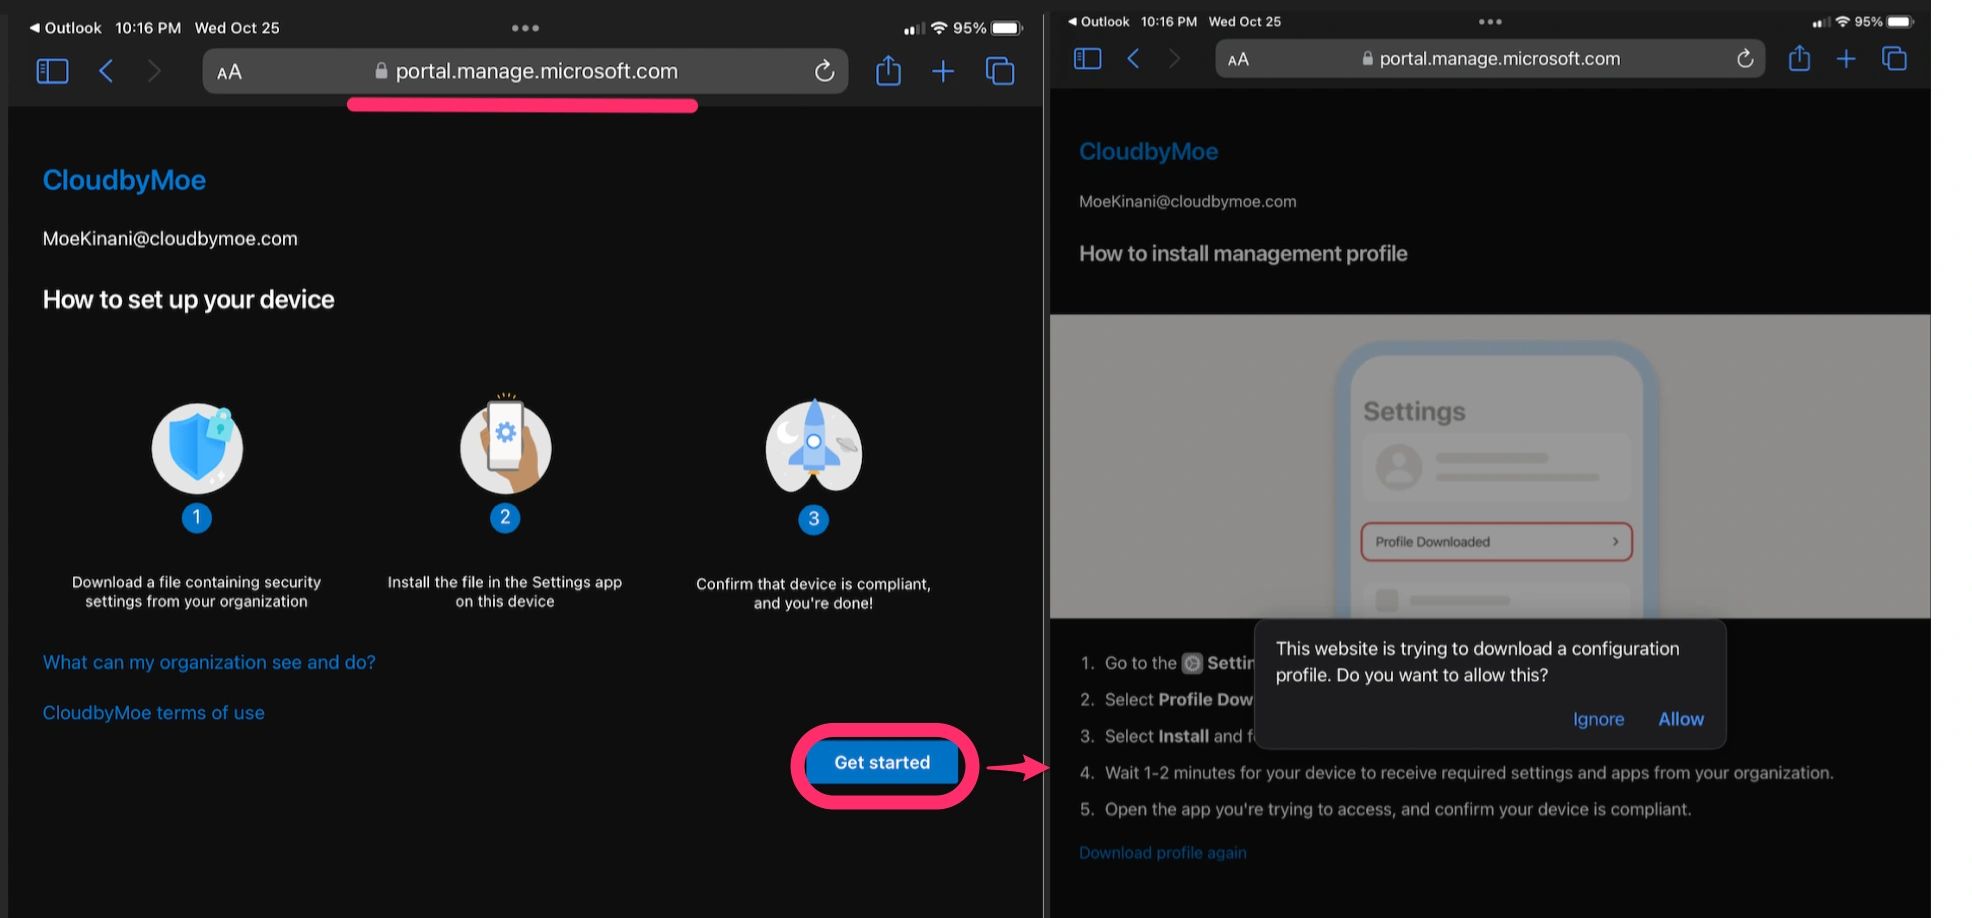Screen dimensions: 1972x918
Task: Click Download profile again
Action: click(1162, 851)
